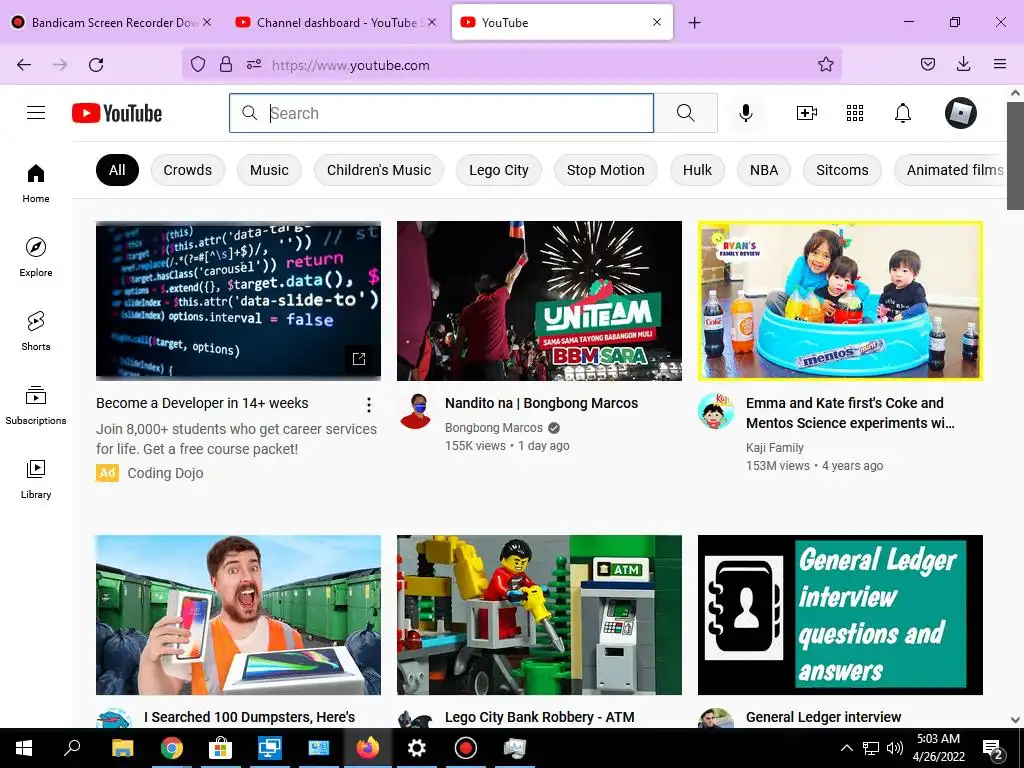Screen dimensions: 1024x768
Task: Open the General Ledger interview thumbnail
Action: [840, 615]
